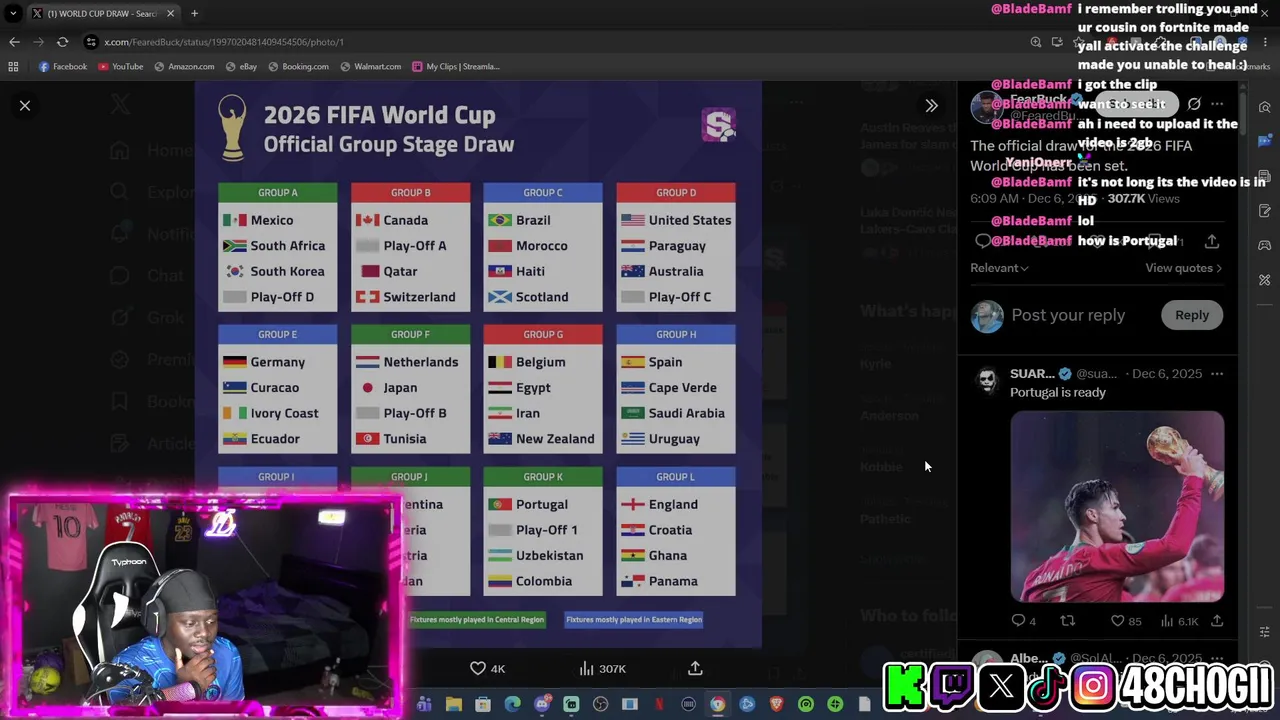Open Microsoft Store from the taskbar
The width and height of the screenshot is (1280, 720).
[483, 704]
